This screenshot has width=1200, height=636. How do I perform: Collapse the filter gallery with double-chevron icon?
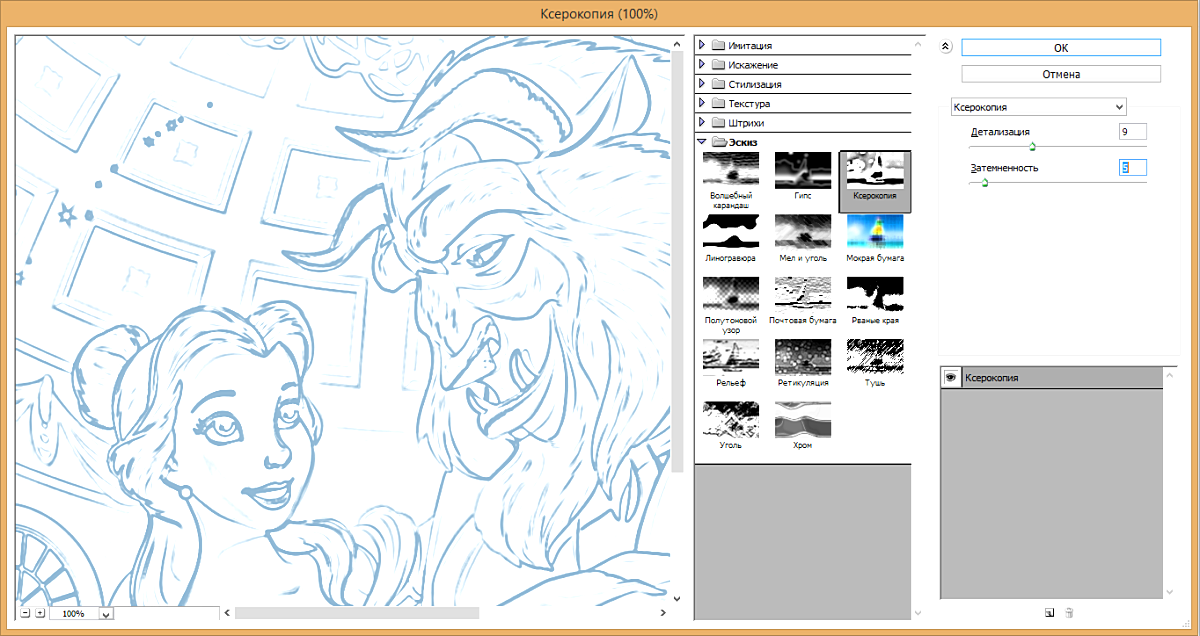946,47
